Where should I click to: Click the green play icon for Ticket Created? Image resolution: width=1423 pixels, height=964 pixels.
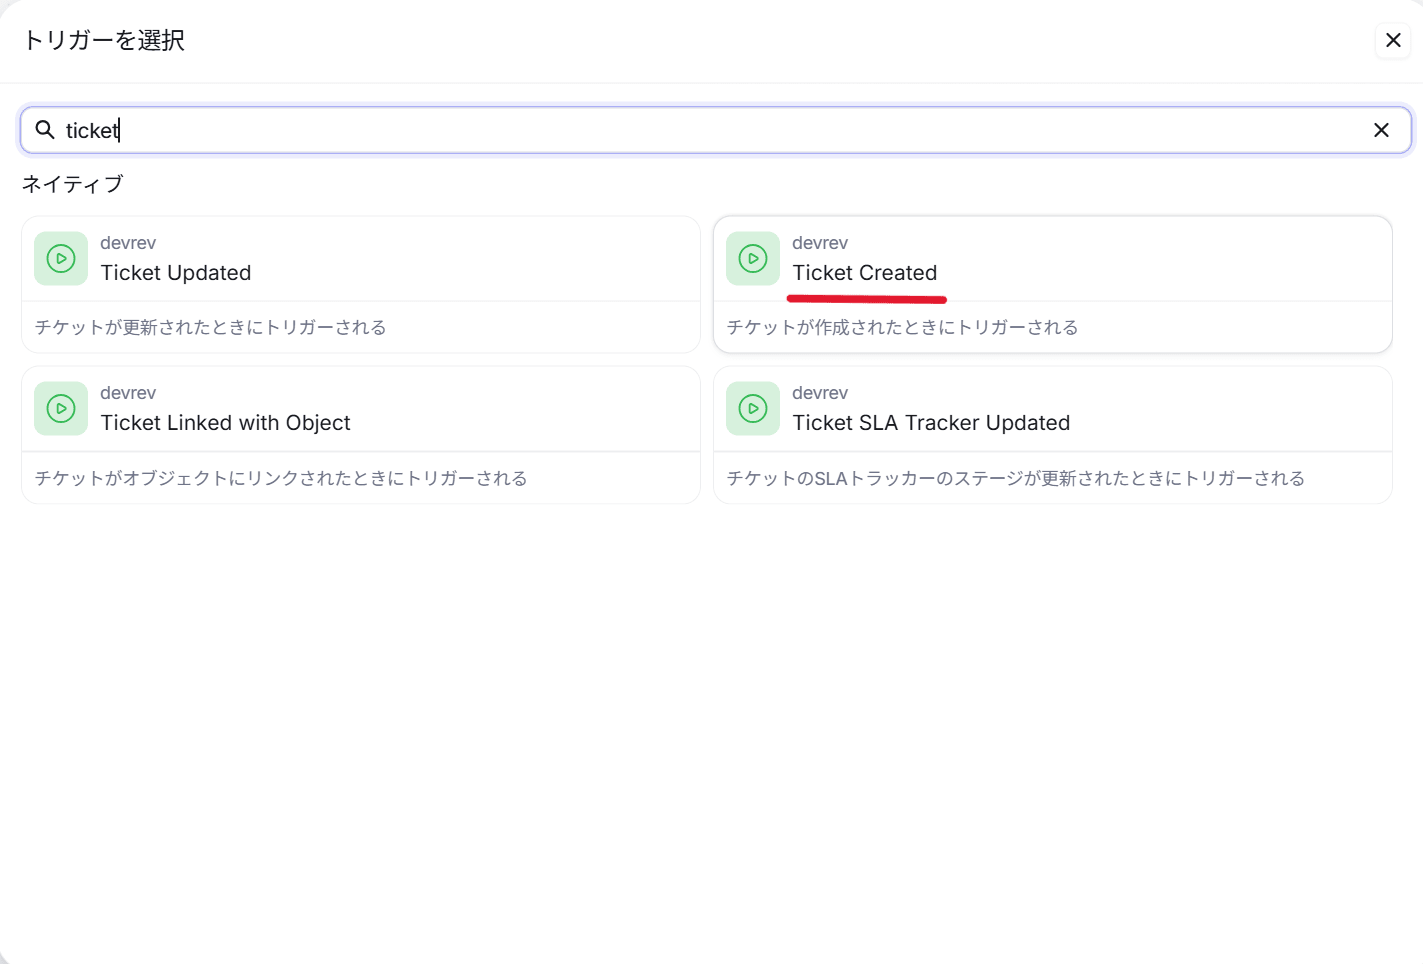pyautogui.click(x=752, y=258)
